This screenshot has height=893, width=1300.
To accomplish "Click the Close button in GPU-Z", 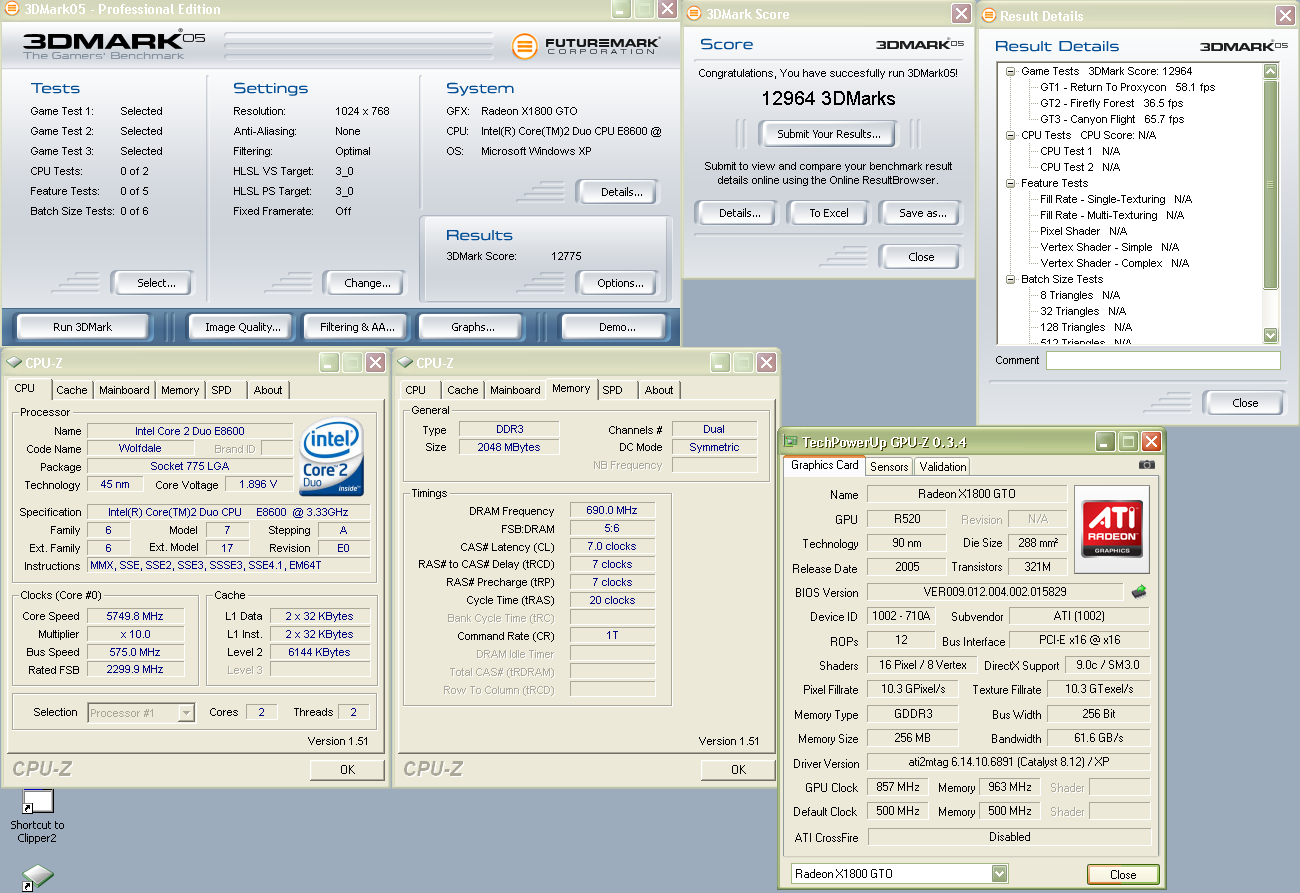I will point(1123,874).
